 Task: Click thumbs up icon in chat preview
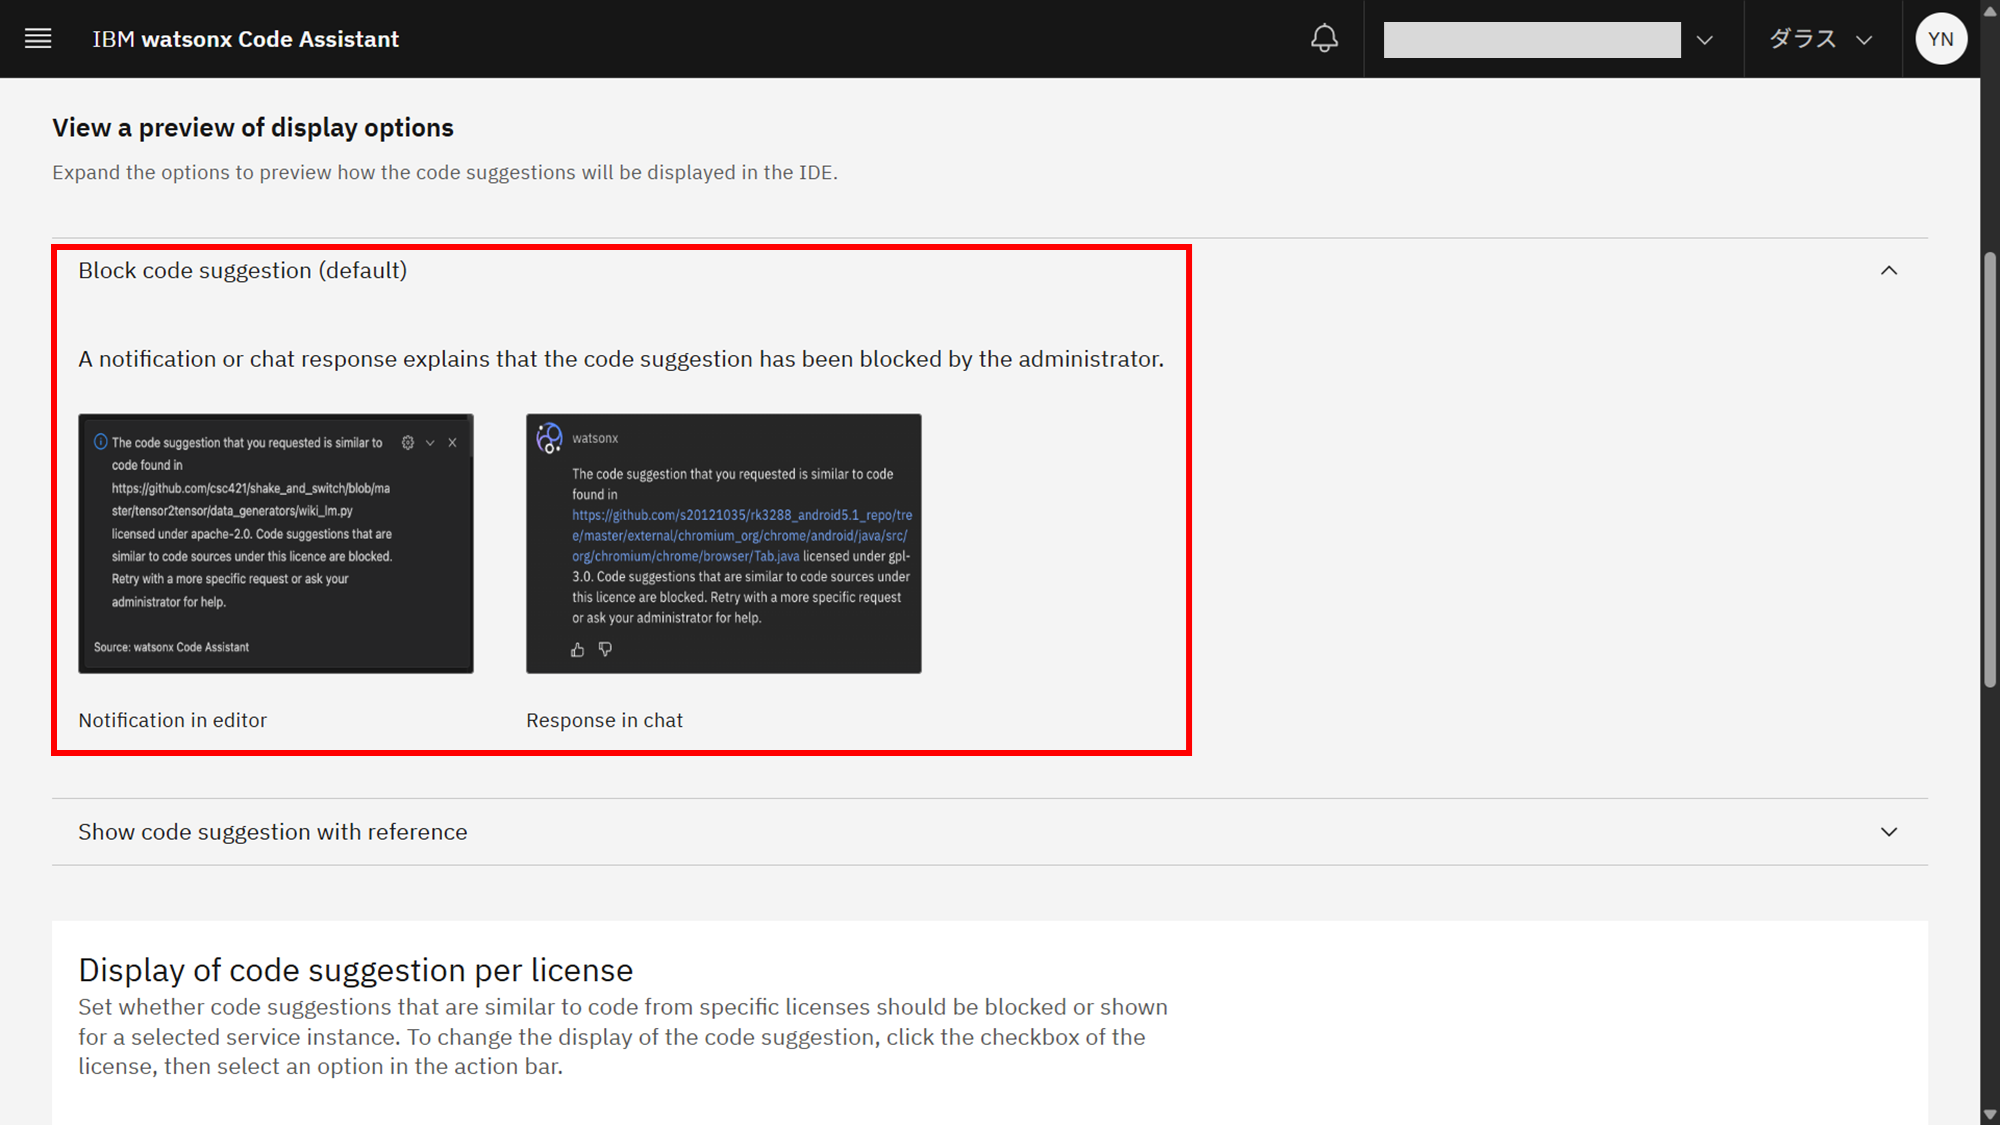coord(577,650)
